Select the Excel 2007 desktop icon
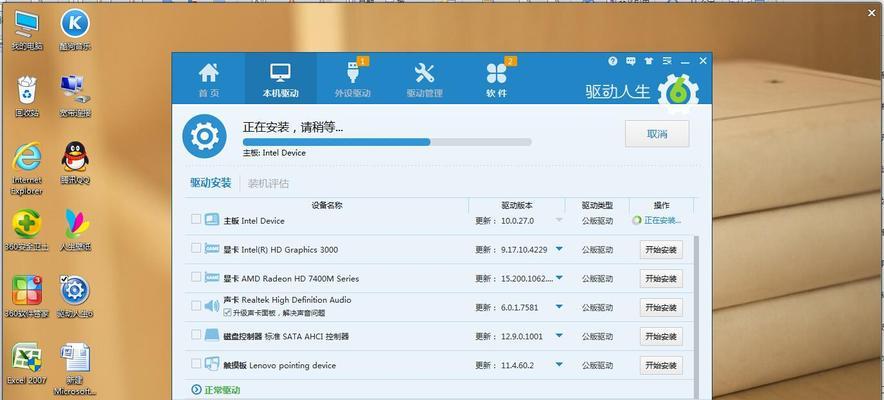The height and width of the screenshot is (400, 884). [x=27, y=363]
